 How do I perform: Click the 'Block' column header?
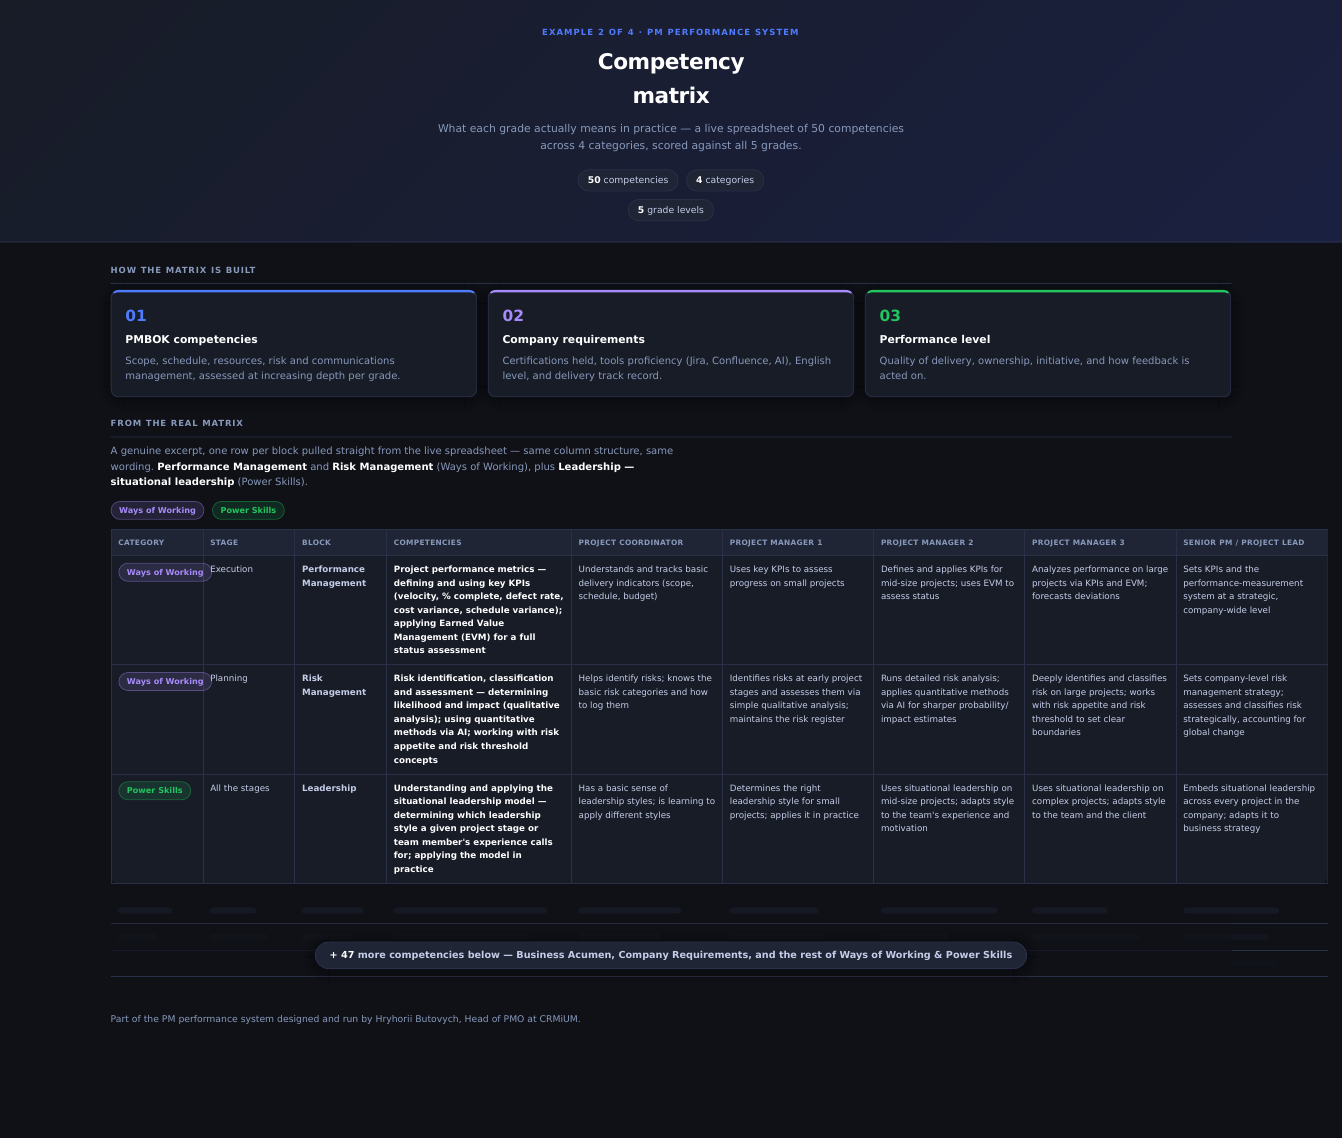pyautogui.click(x=340, y=543)
